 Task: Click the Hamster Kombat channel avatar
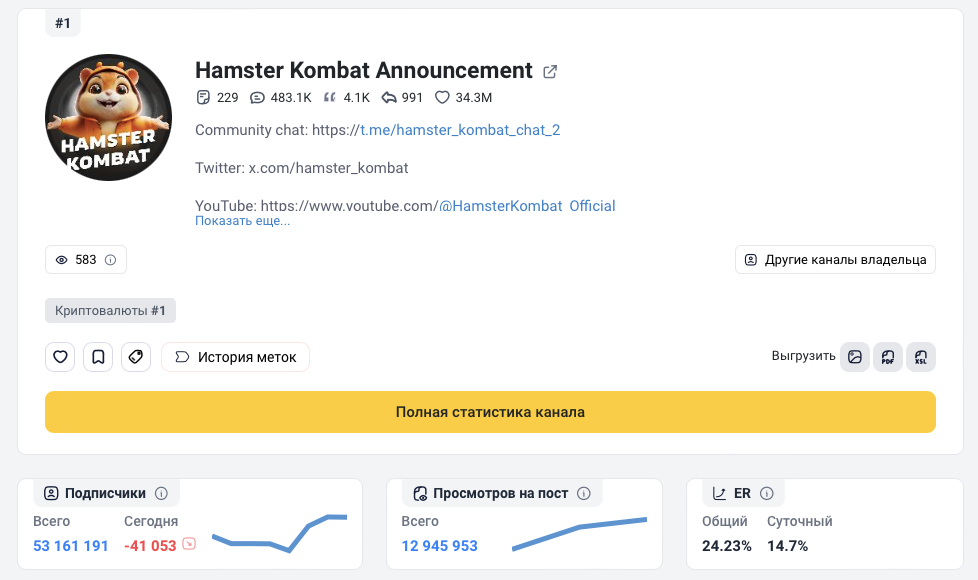[x=109, y=118]
